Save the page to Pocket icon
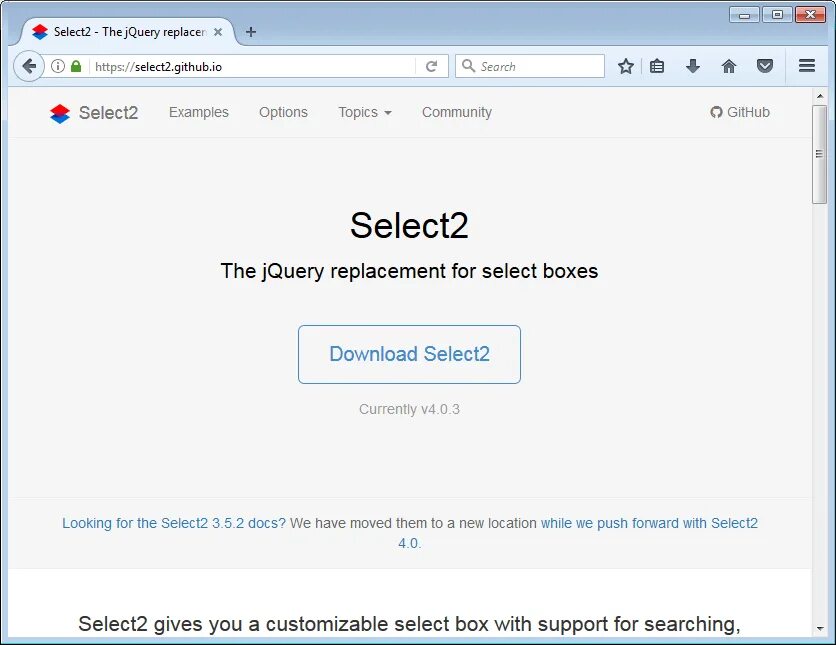The image size is (836, 645). click(x=765, y=66)
